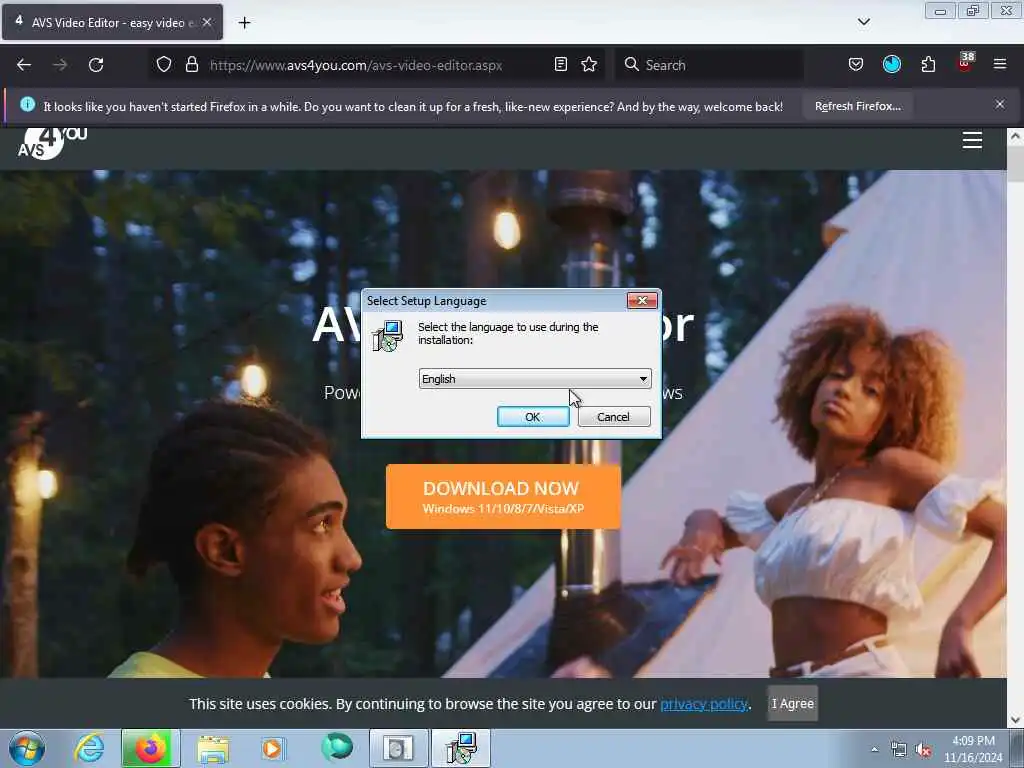
Task: Click the green globe browser taskbar icon
Action: pyautogui.click(x=336, y=747)
